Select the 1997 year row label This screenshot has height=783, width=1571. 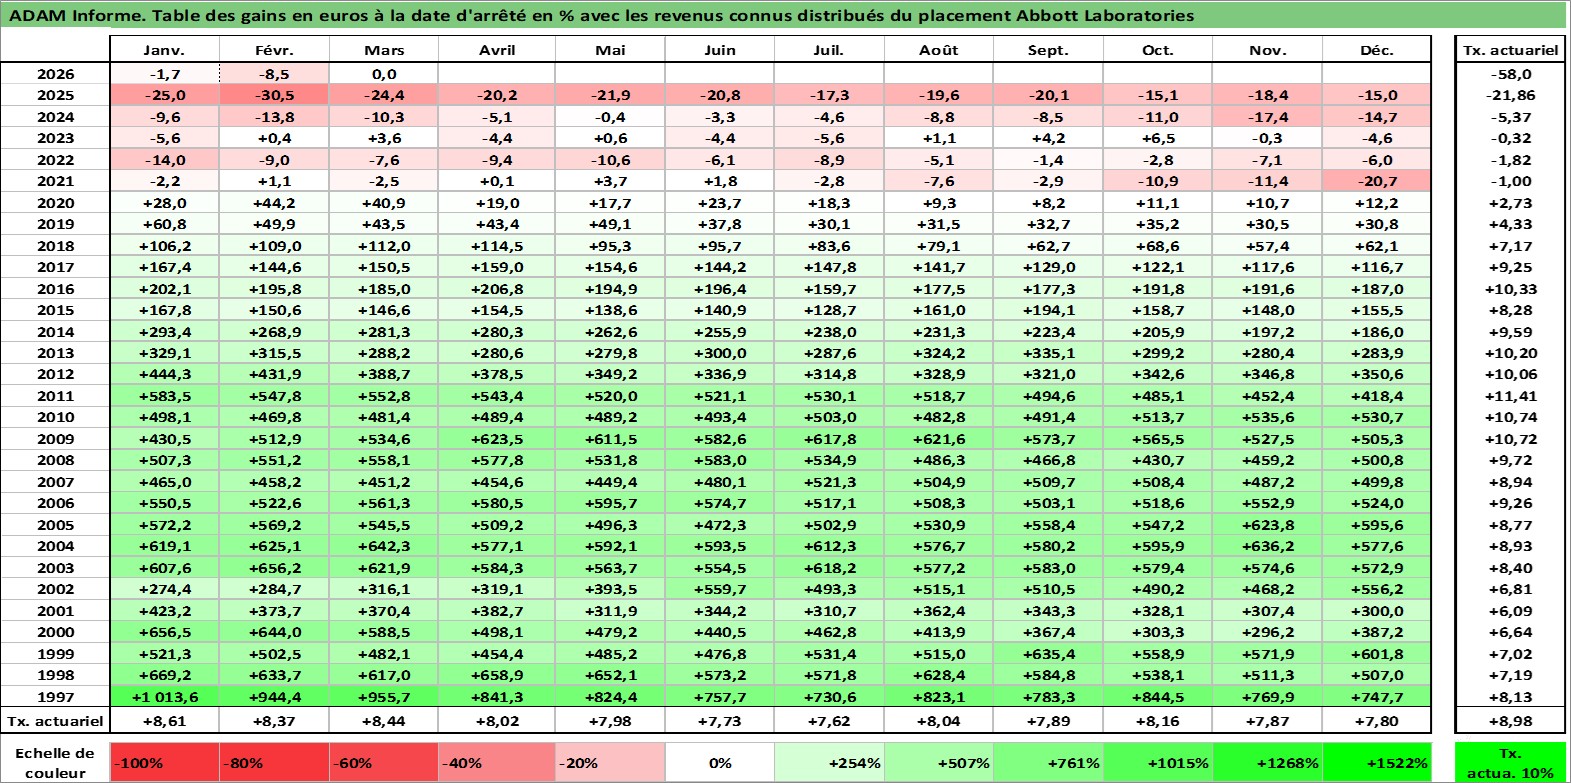(55, 697)
